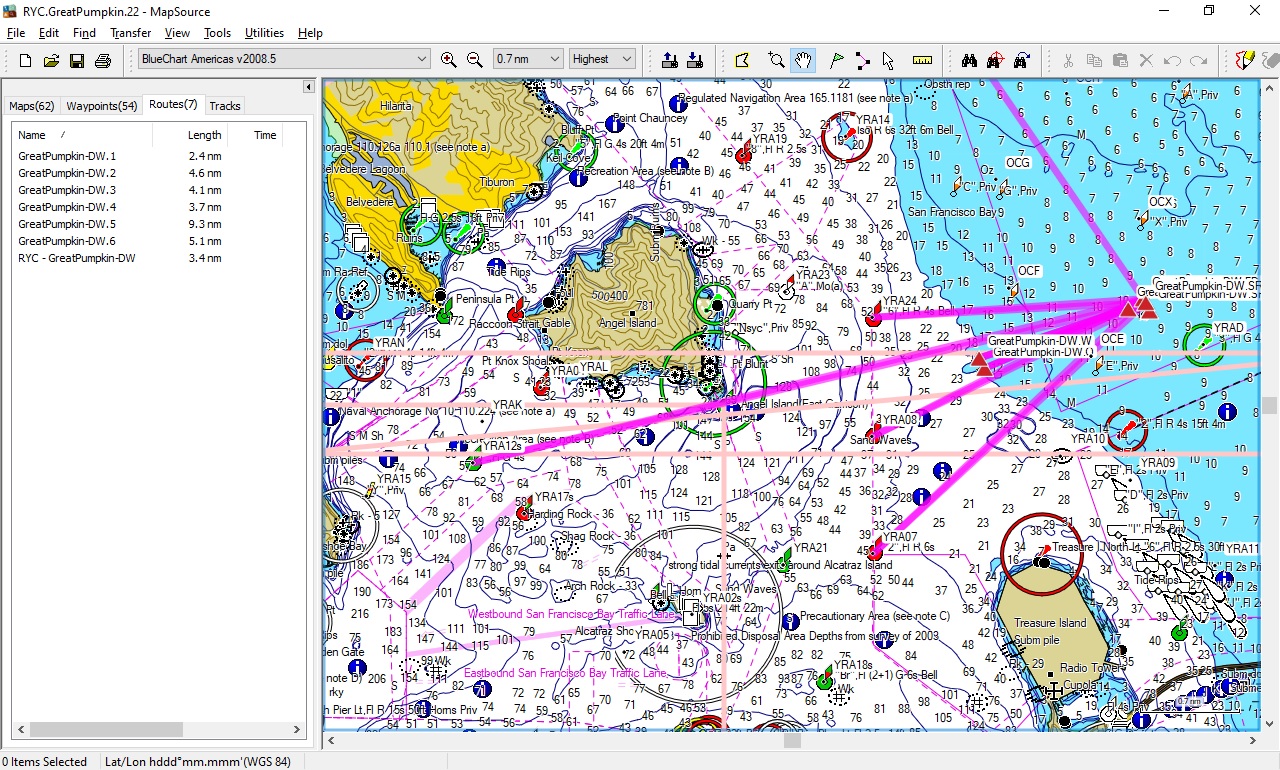Click the Zoom In magnifier icon
The height and width of the screenshot is (770, 1280).
point(449,60)
